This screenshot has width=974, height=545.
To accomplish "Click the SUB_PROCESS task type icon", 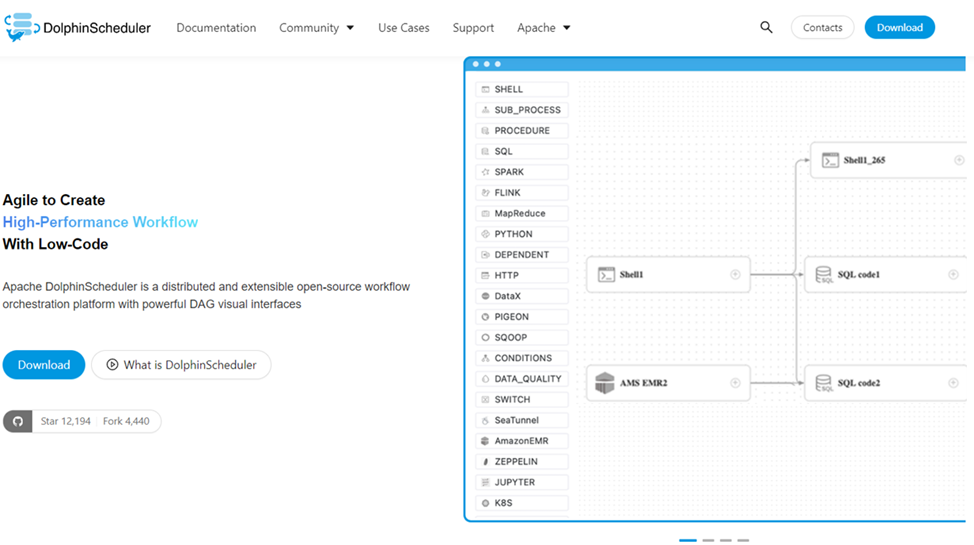I will [486, 110].
